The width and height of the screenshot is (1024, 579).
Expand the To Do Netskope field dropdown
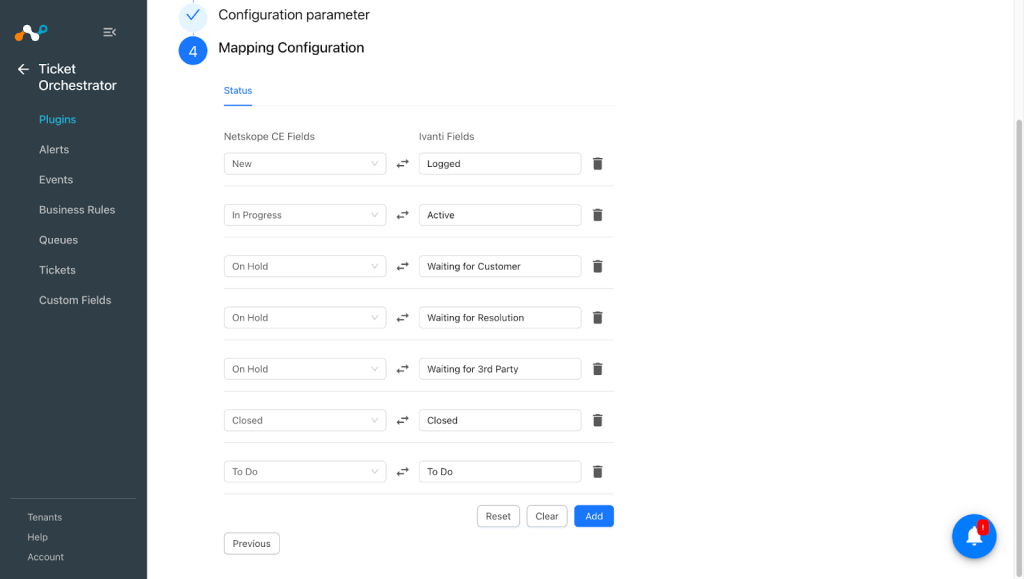coord(305,472)
